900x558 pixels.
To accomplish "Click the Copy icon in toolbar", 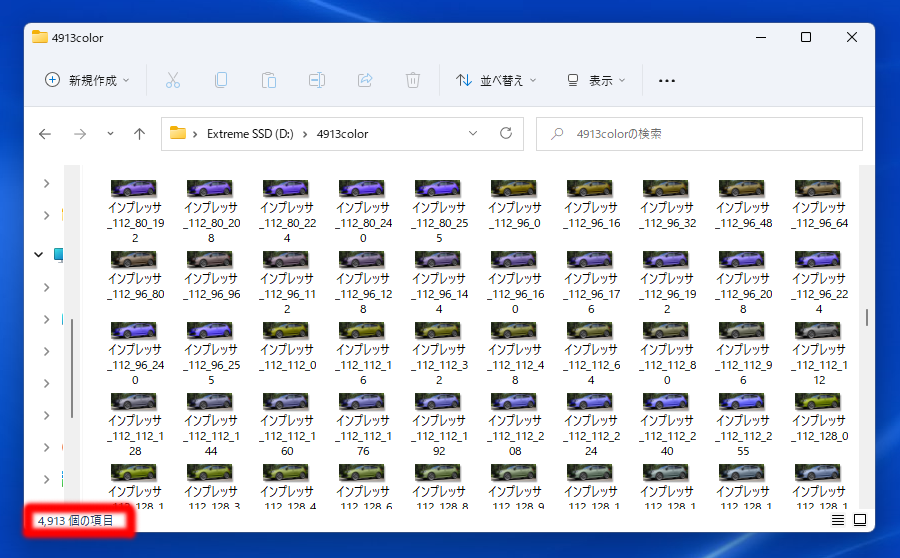I will coord(221,80).
